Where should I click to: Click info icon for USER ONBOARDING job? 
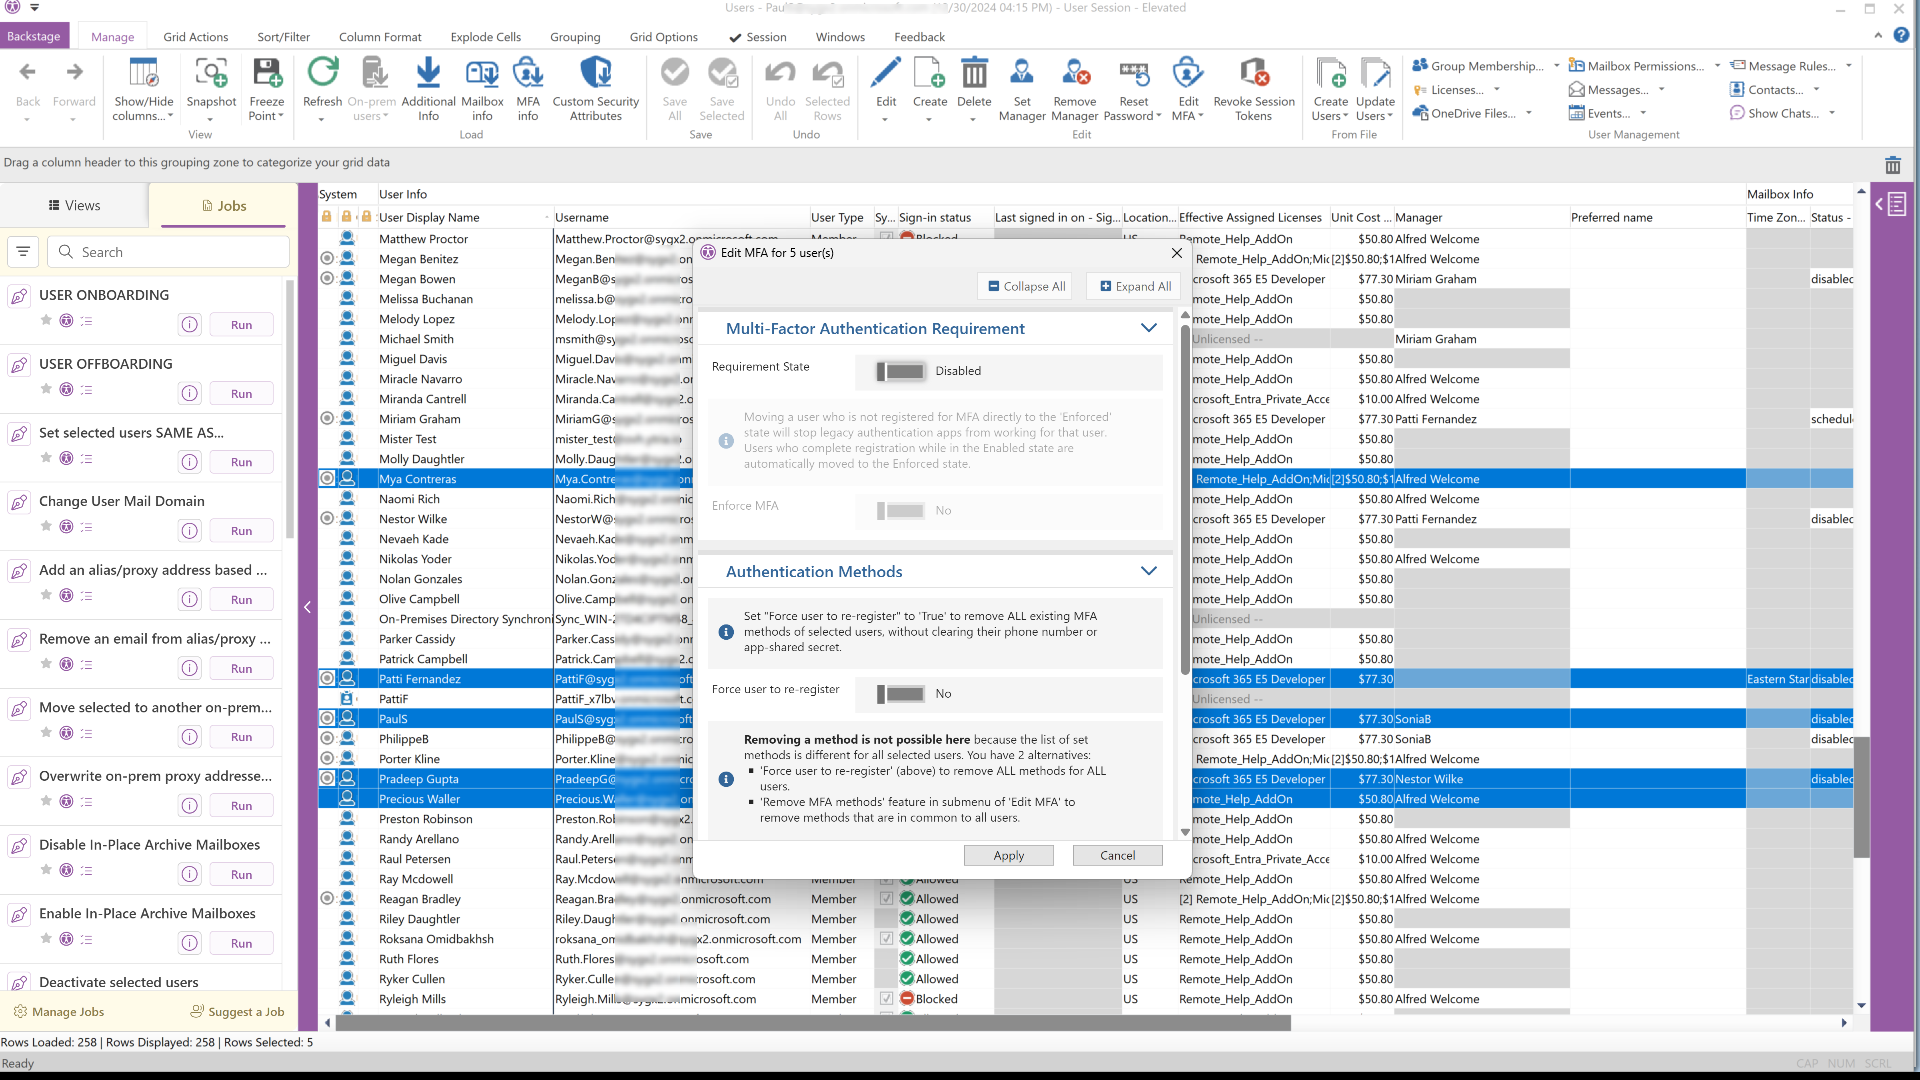click(x=190, y=325)
